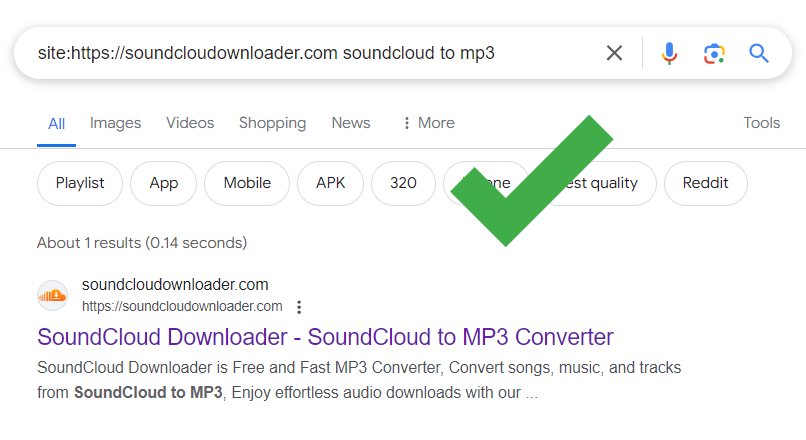Start voice search with the microphone icon
This screenshot has height=440, width=806.
669,53
